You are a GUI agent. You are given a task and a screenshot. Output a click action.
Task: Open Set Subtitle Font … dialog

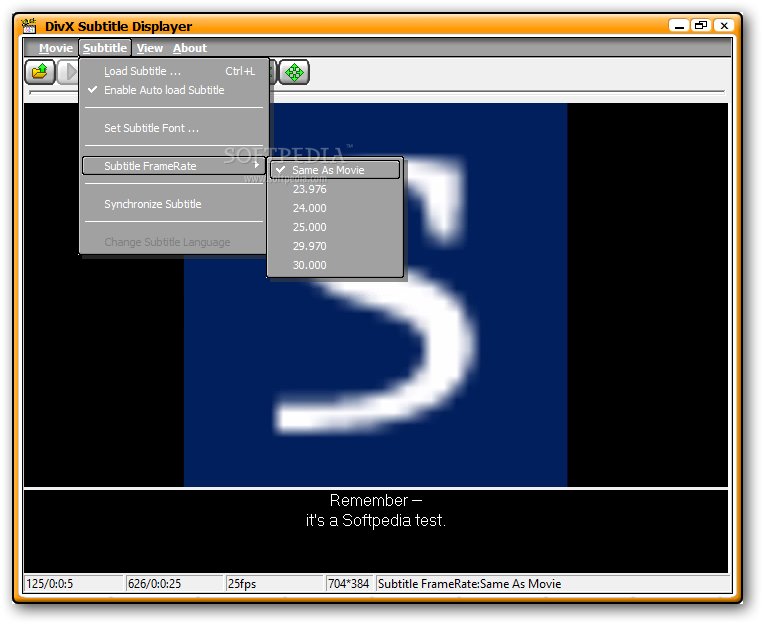tap(174, 128)
